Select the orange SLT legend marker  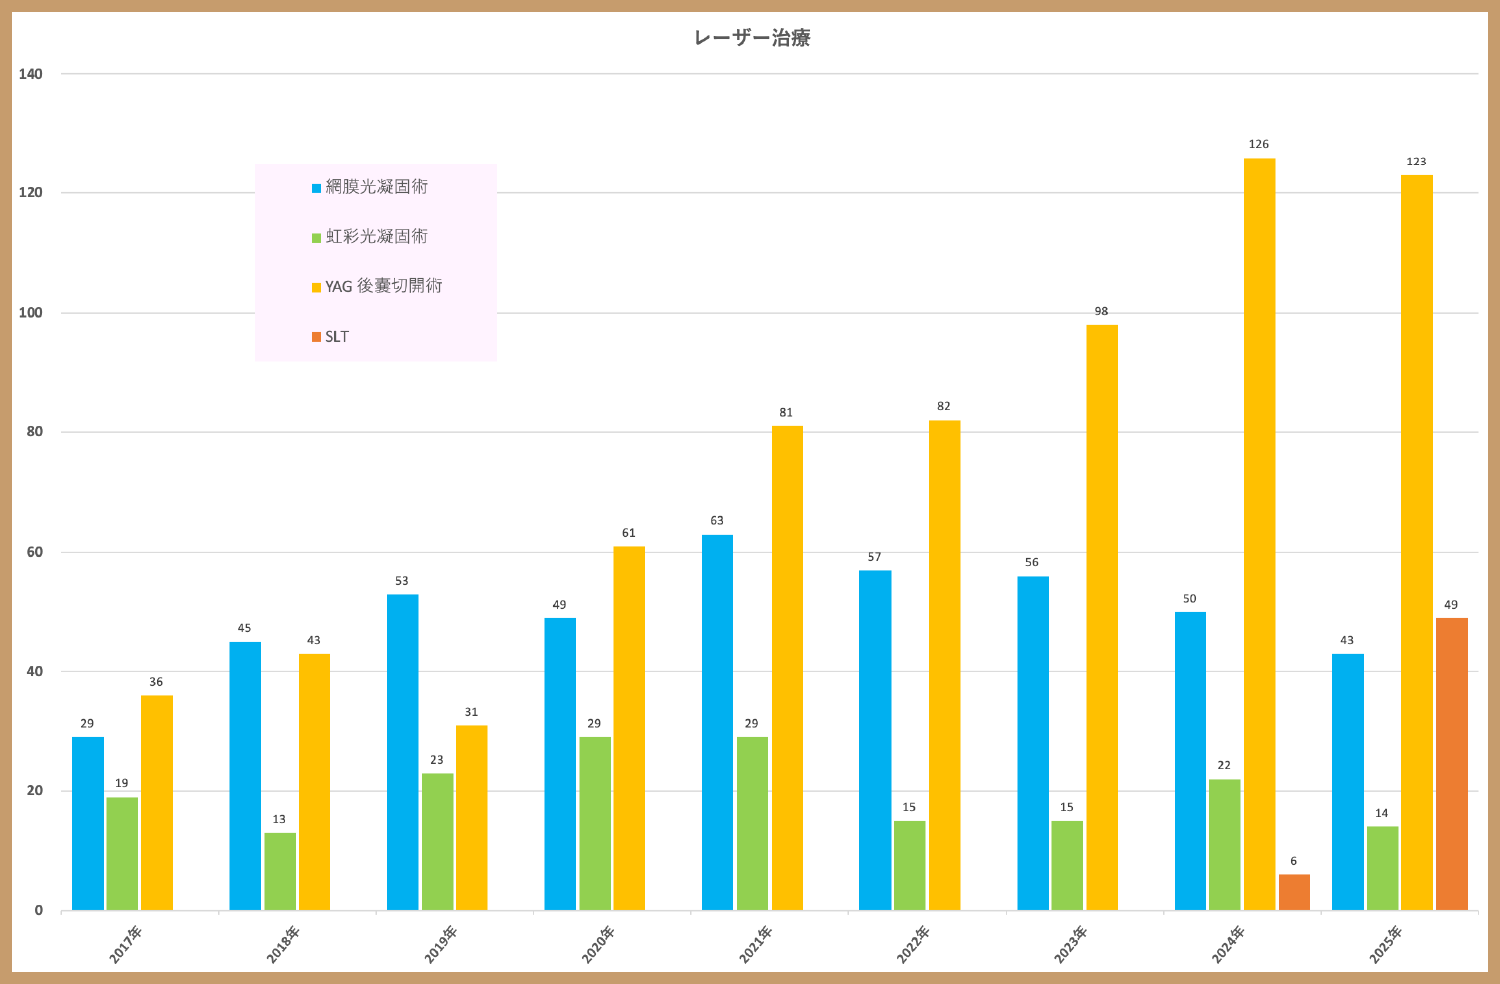[316, 337]
